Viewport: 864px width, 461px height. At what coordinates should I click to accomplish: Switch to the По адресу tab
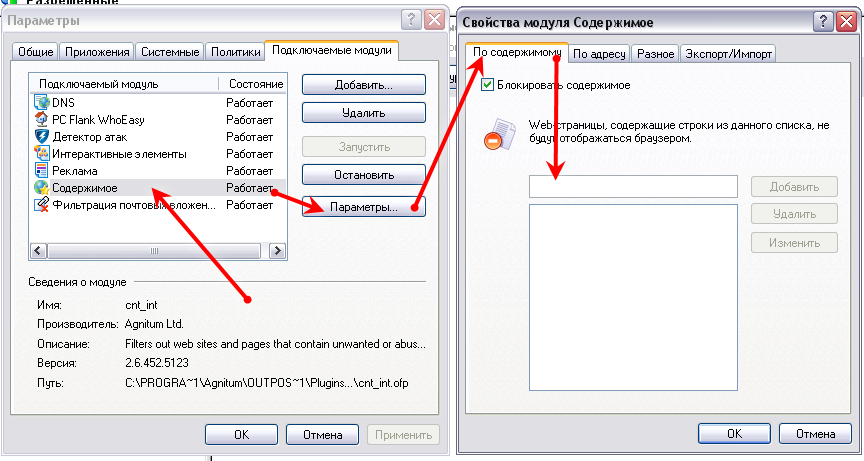point(599,54)
